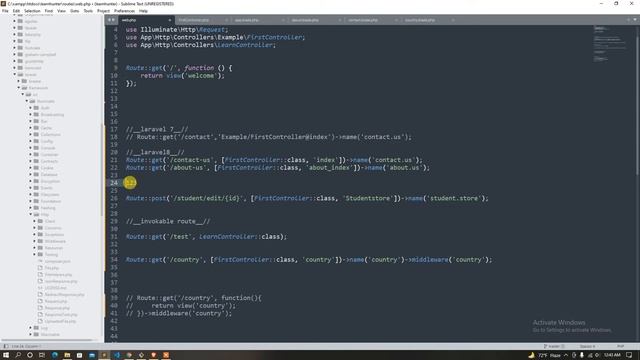Expand the Console folder arrow
The height and width of the screenshot is (360, 640).
tap(31, 148)
